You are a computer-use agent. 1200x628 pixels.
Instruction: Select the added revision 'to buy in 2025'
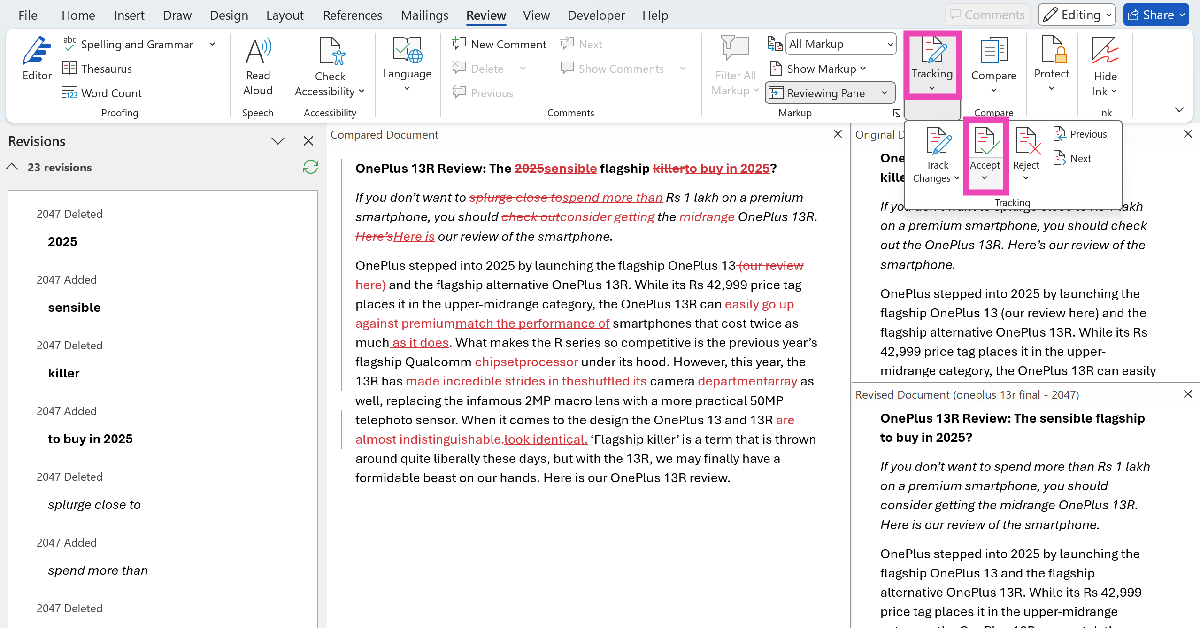coord(90,439)
